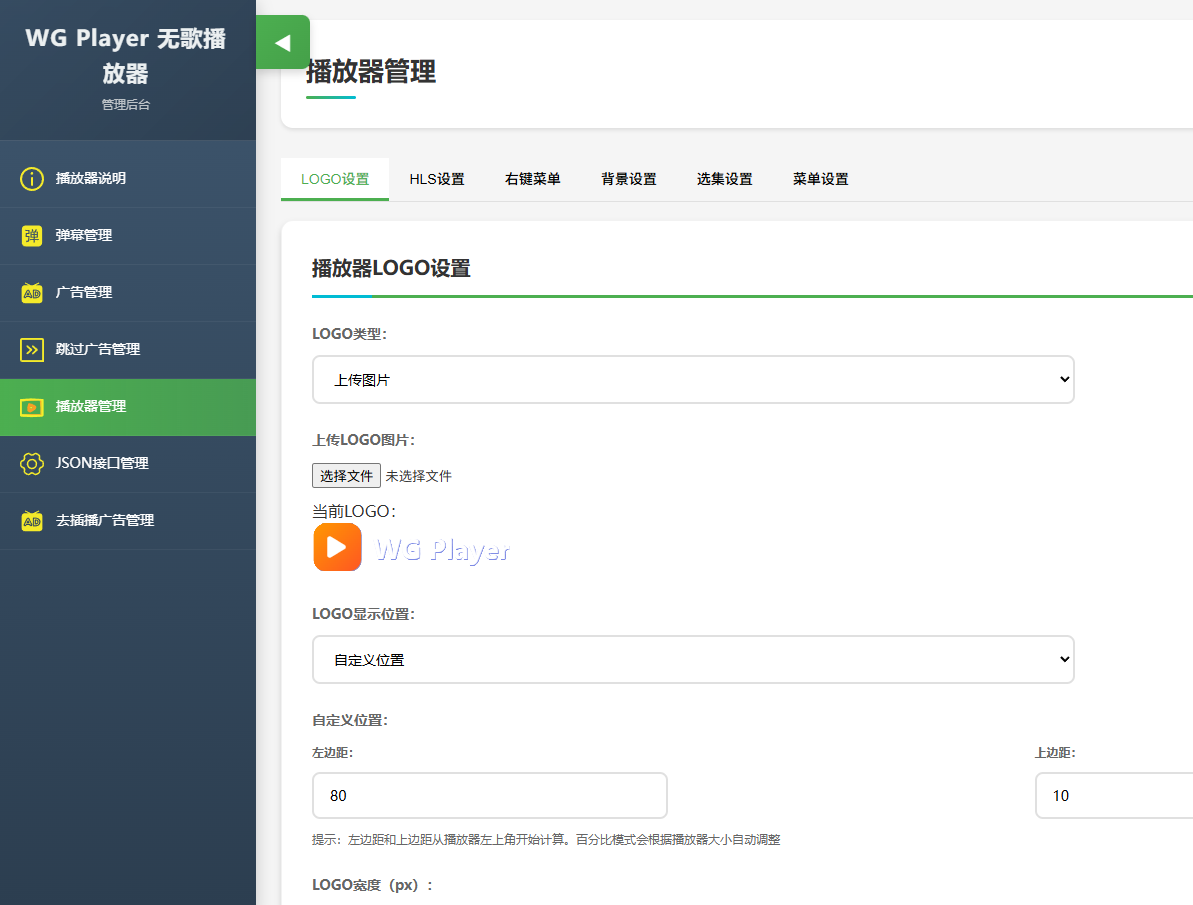Click the info icon beside 播放器说明
Screen dimensions: 1193x905
point(32,179)
